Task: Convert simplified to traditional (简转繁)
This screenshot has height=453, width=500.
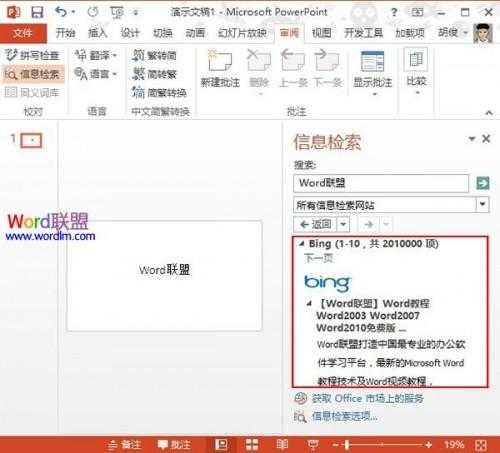Action: pyautogui.click(x=154, y=74)
